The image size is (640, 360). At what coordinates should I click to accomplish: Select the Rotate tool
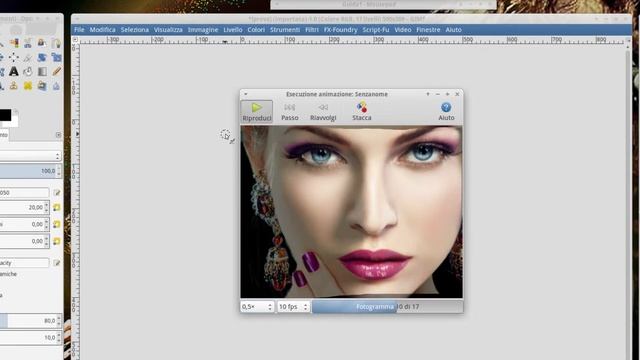42,57
